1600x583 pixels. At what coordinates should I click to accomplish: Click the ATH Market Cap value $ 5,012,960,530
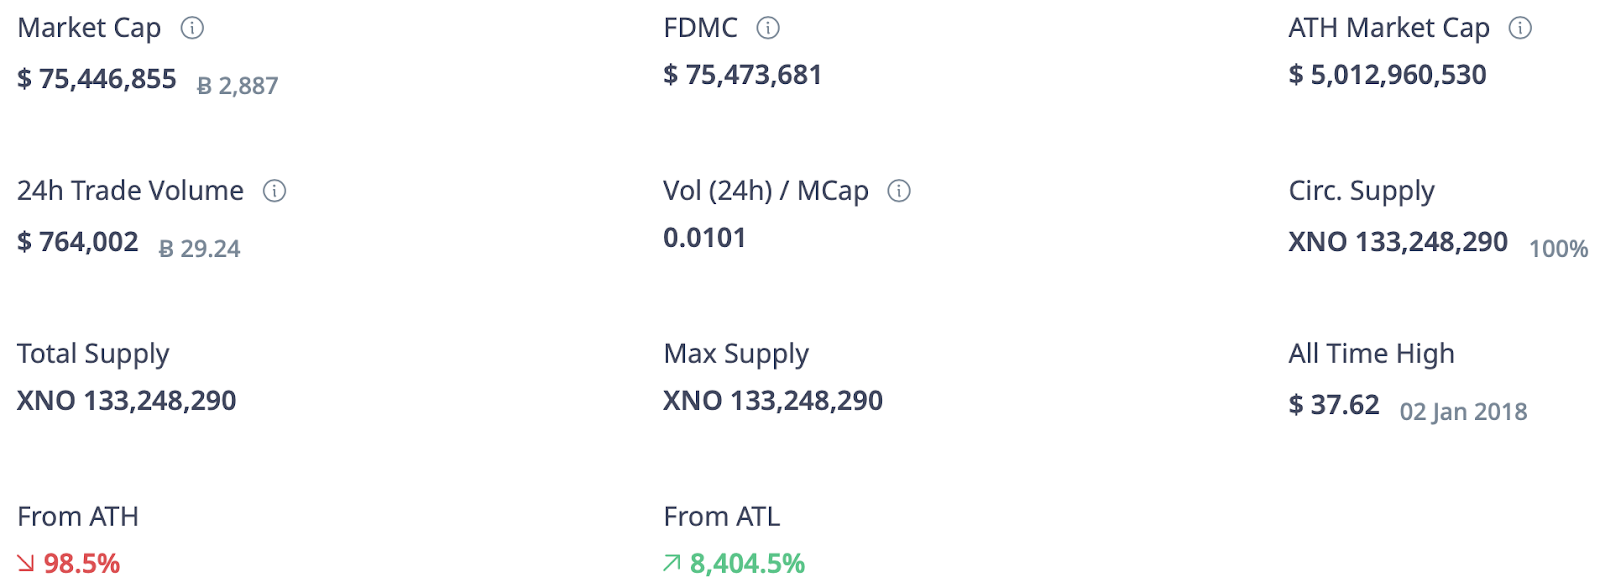click(x=1388, y=75)
